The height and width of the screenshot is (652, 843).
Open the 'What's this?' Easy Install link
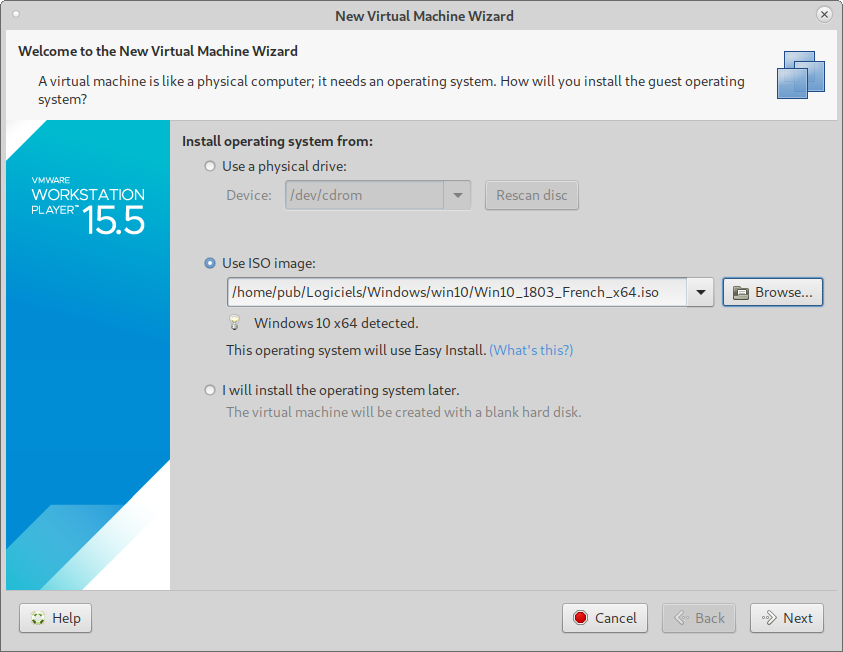click(x=531, y=350)
